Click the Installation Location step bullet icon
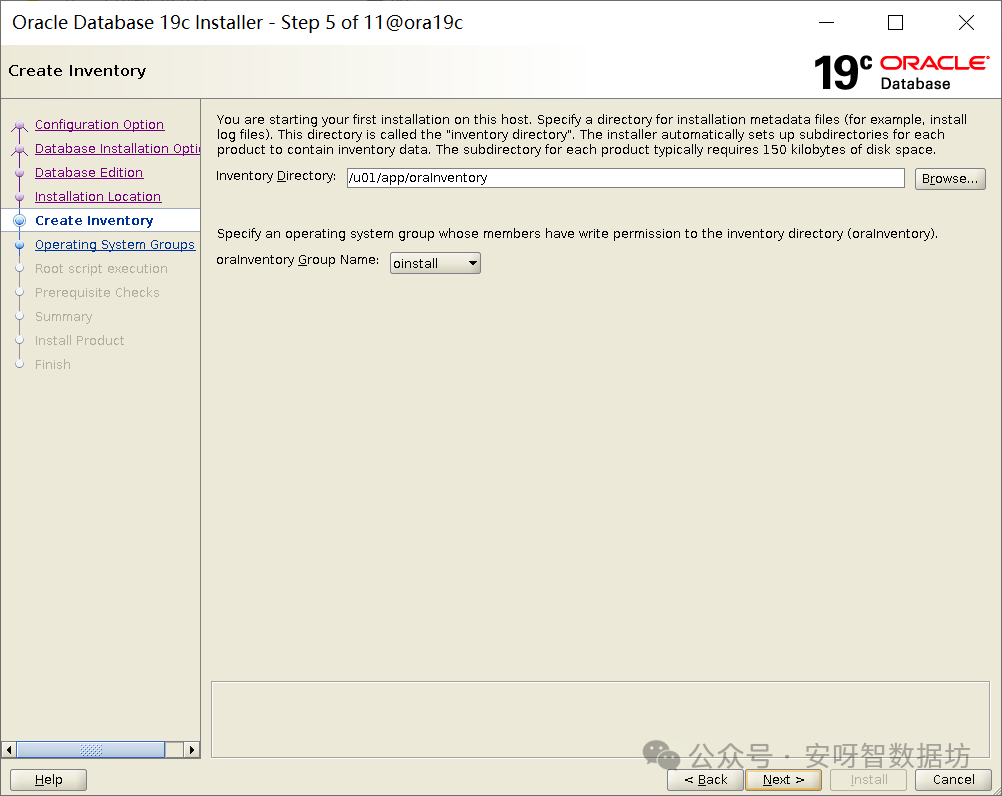Image resolution: width=1002 pixels, height=796 pixels. pos(20,197)
